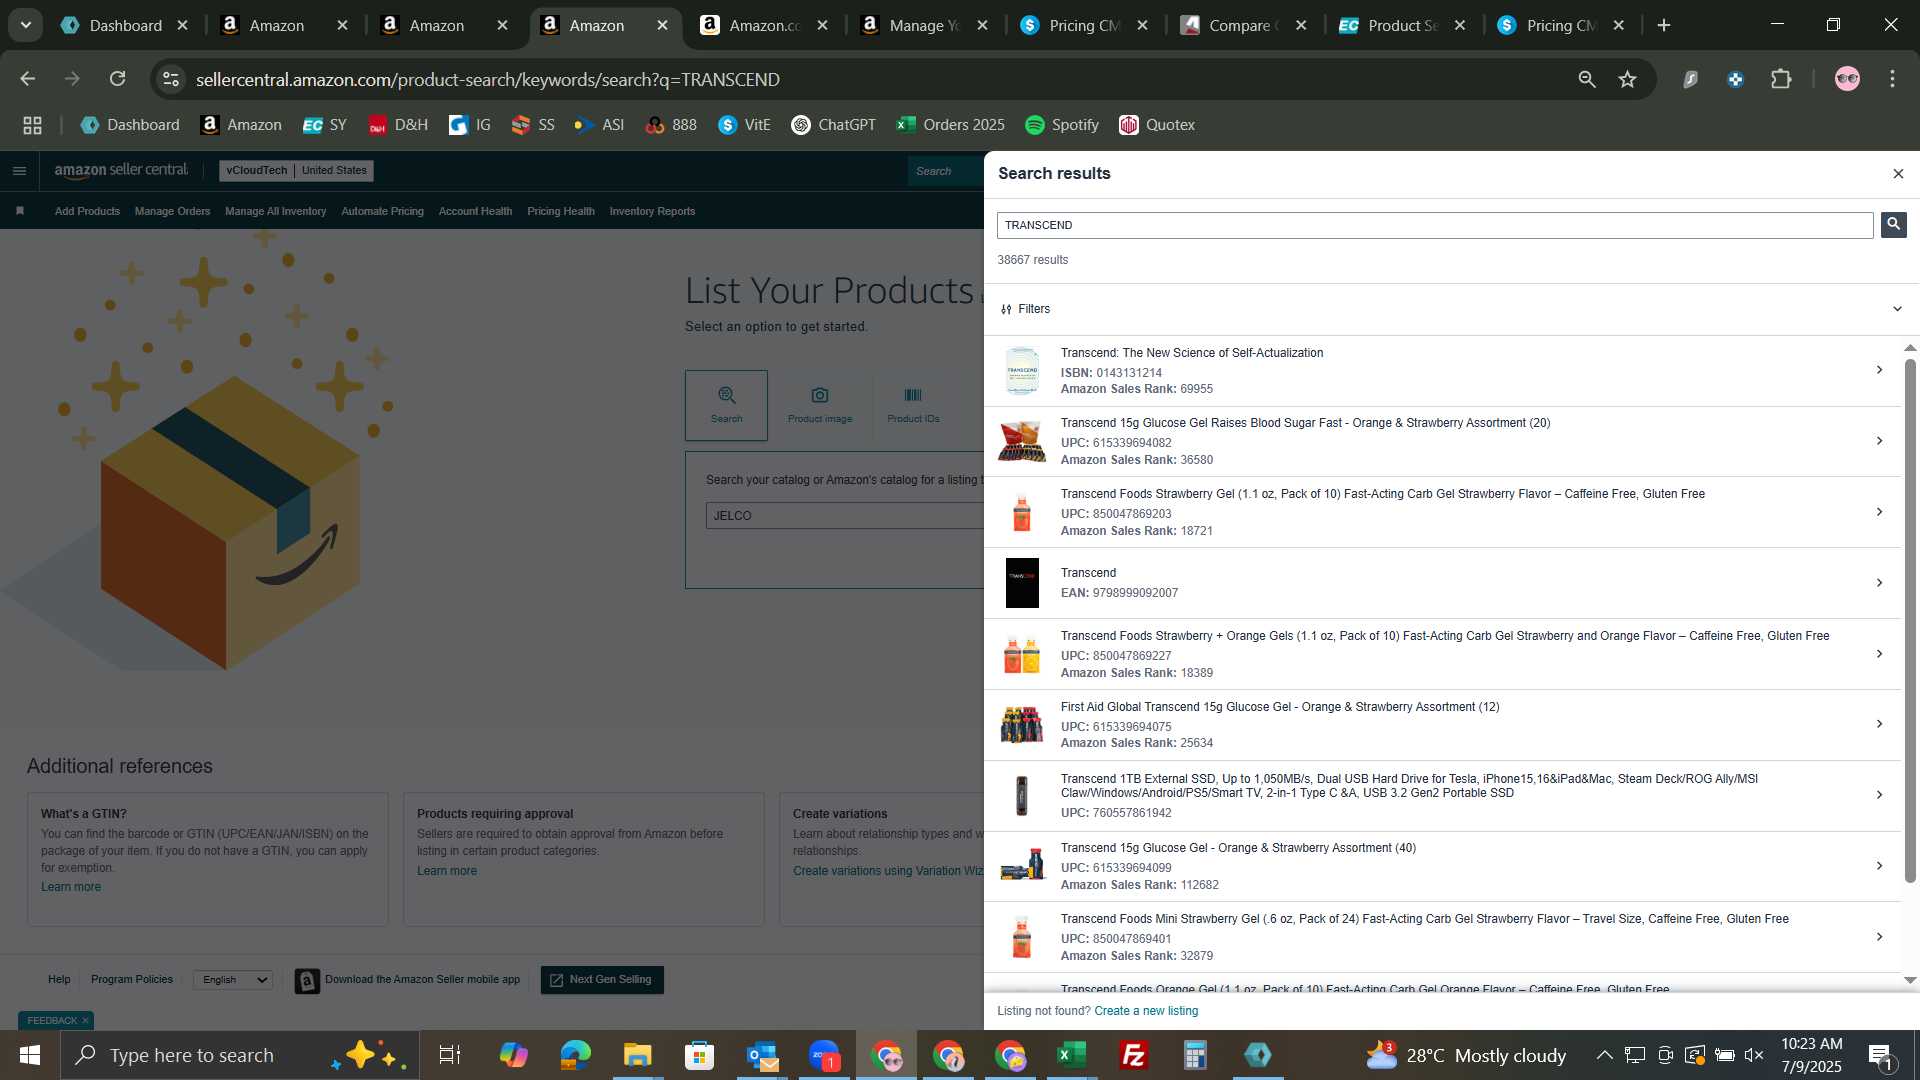
Task: Open the Transcend 1TB SSD product thumbnail
Action: pyautogui.click(x=1021, y=796)
